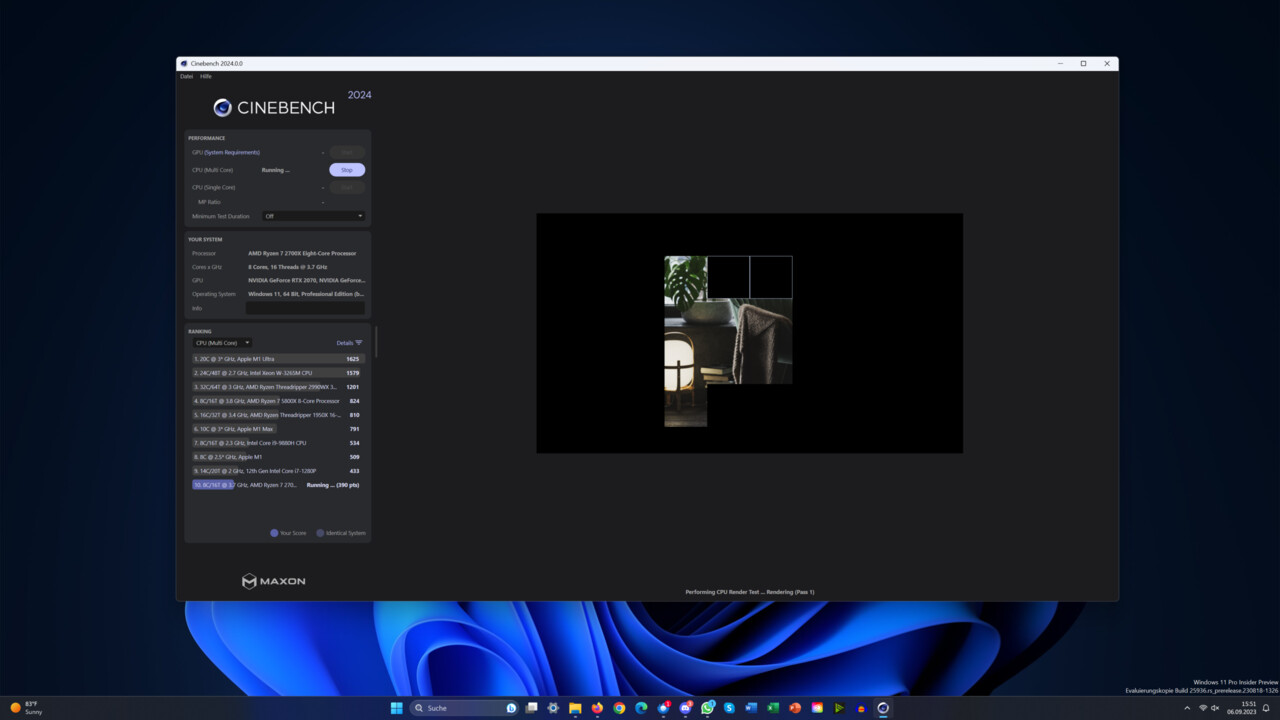Open the GPU System Requirements link

tap(232, 152)
